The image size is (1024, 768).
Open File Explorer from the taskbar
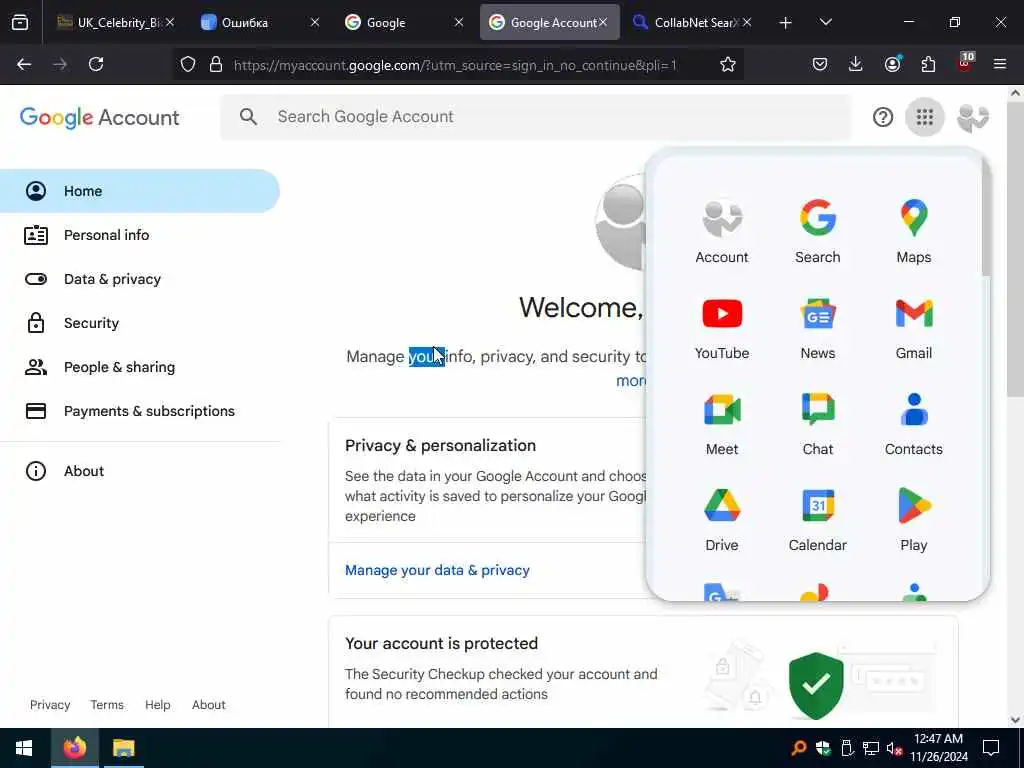tap(123, 748)
